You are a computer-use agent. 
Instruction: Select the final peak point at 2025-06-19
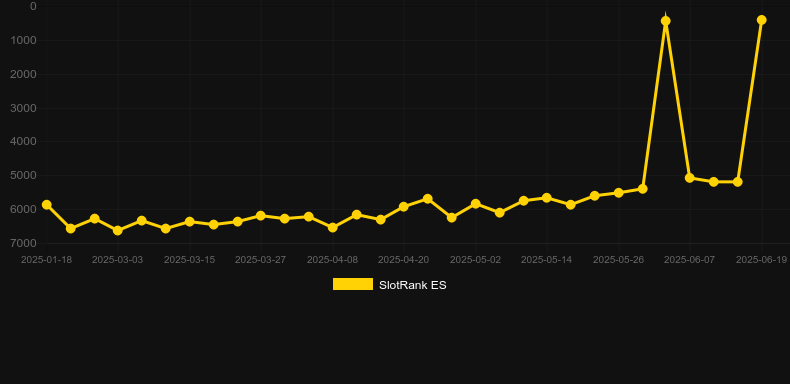[x=762, y=20]
